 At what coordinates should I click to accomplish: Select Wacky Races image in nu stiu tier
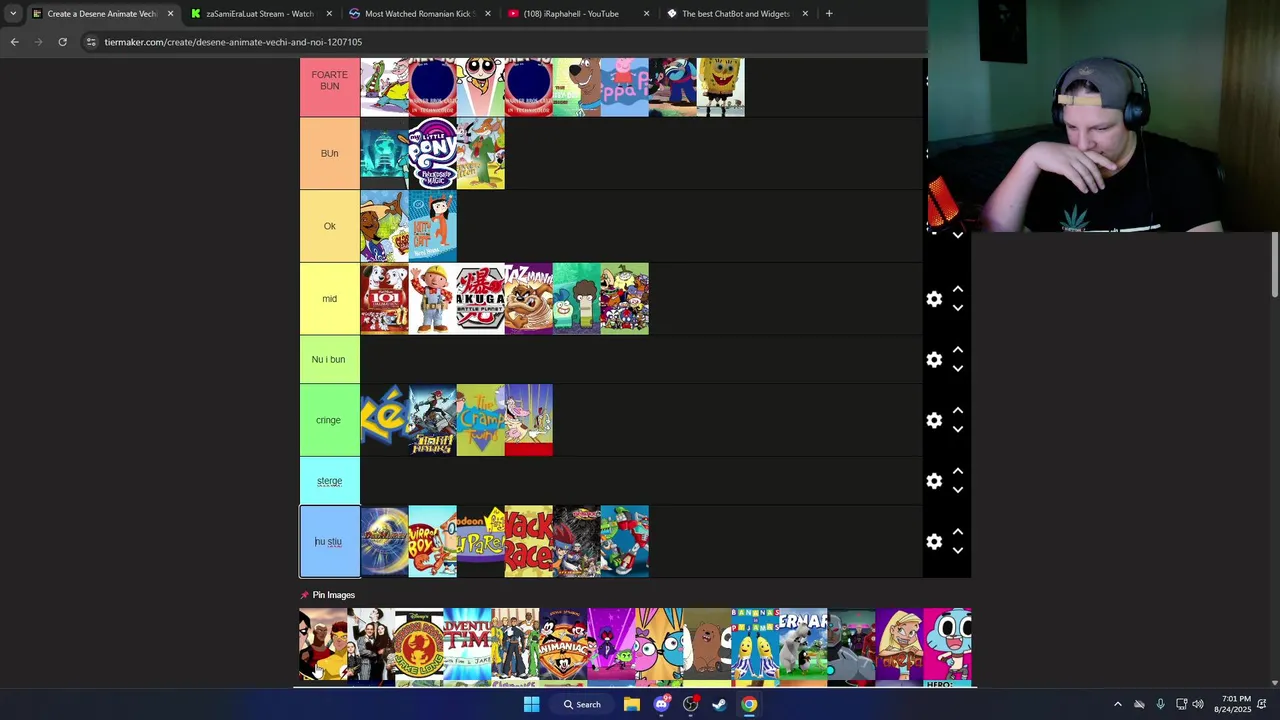[529, 541]
